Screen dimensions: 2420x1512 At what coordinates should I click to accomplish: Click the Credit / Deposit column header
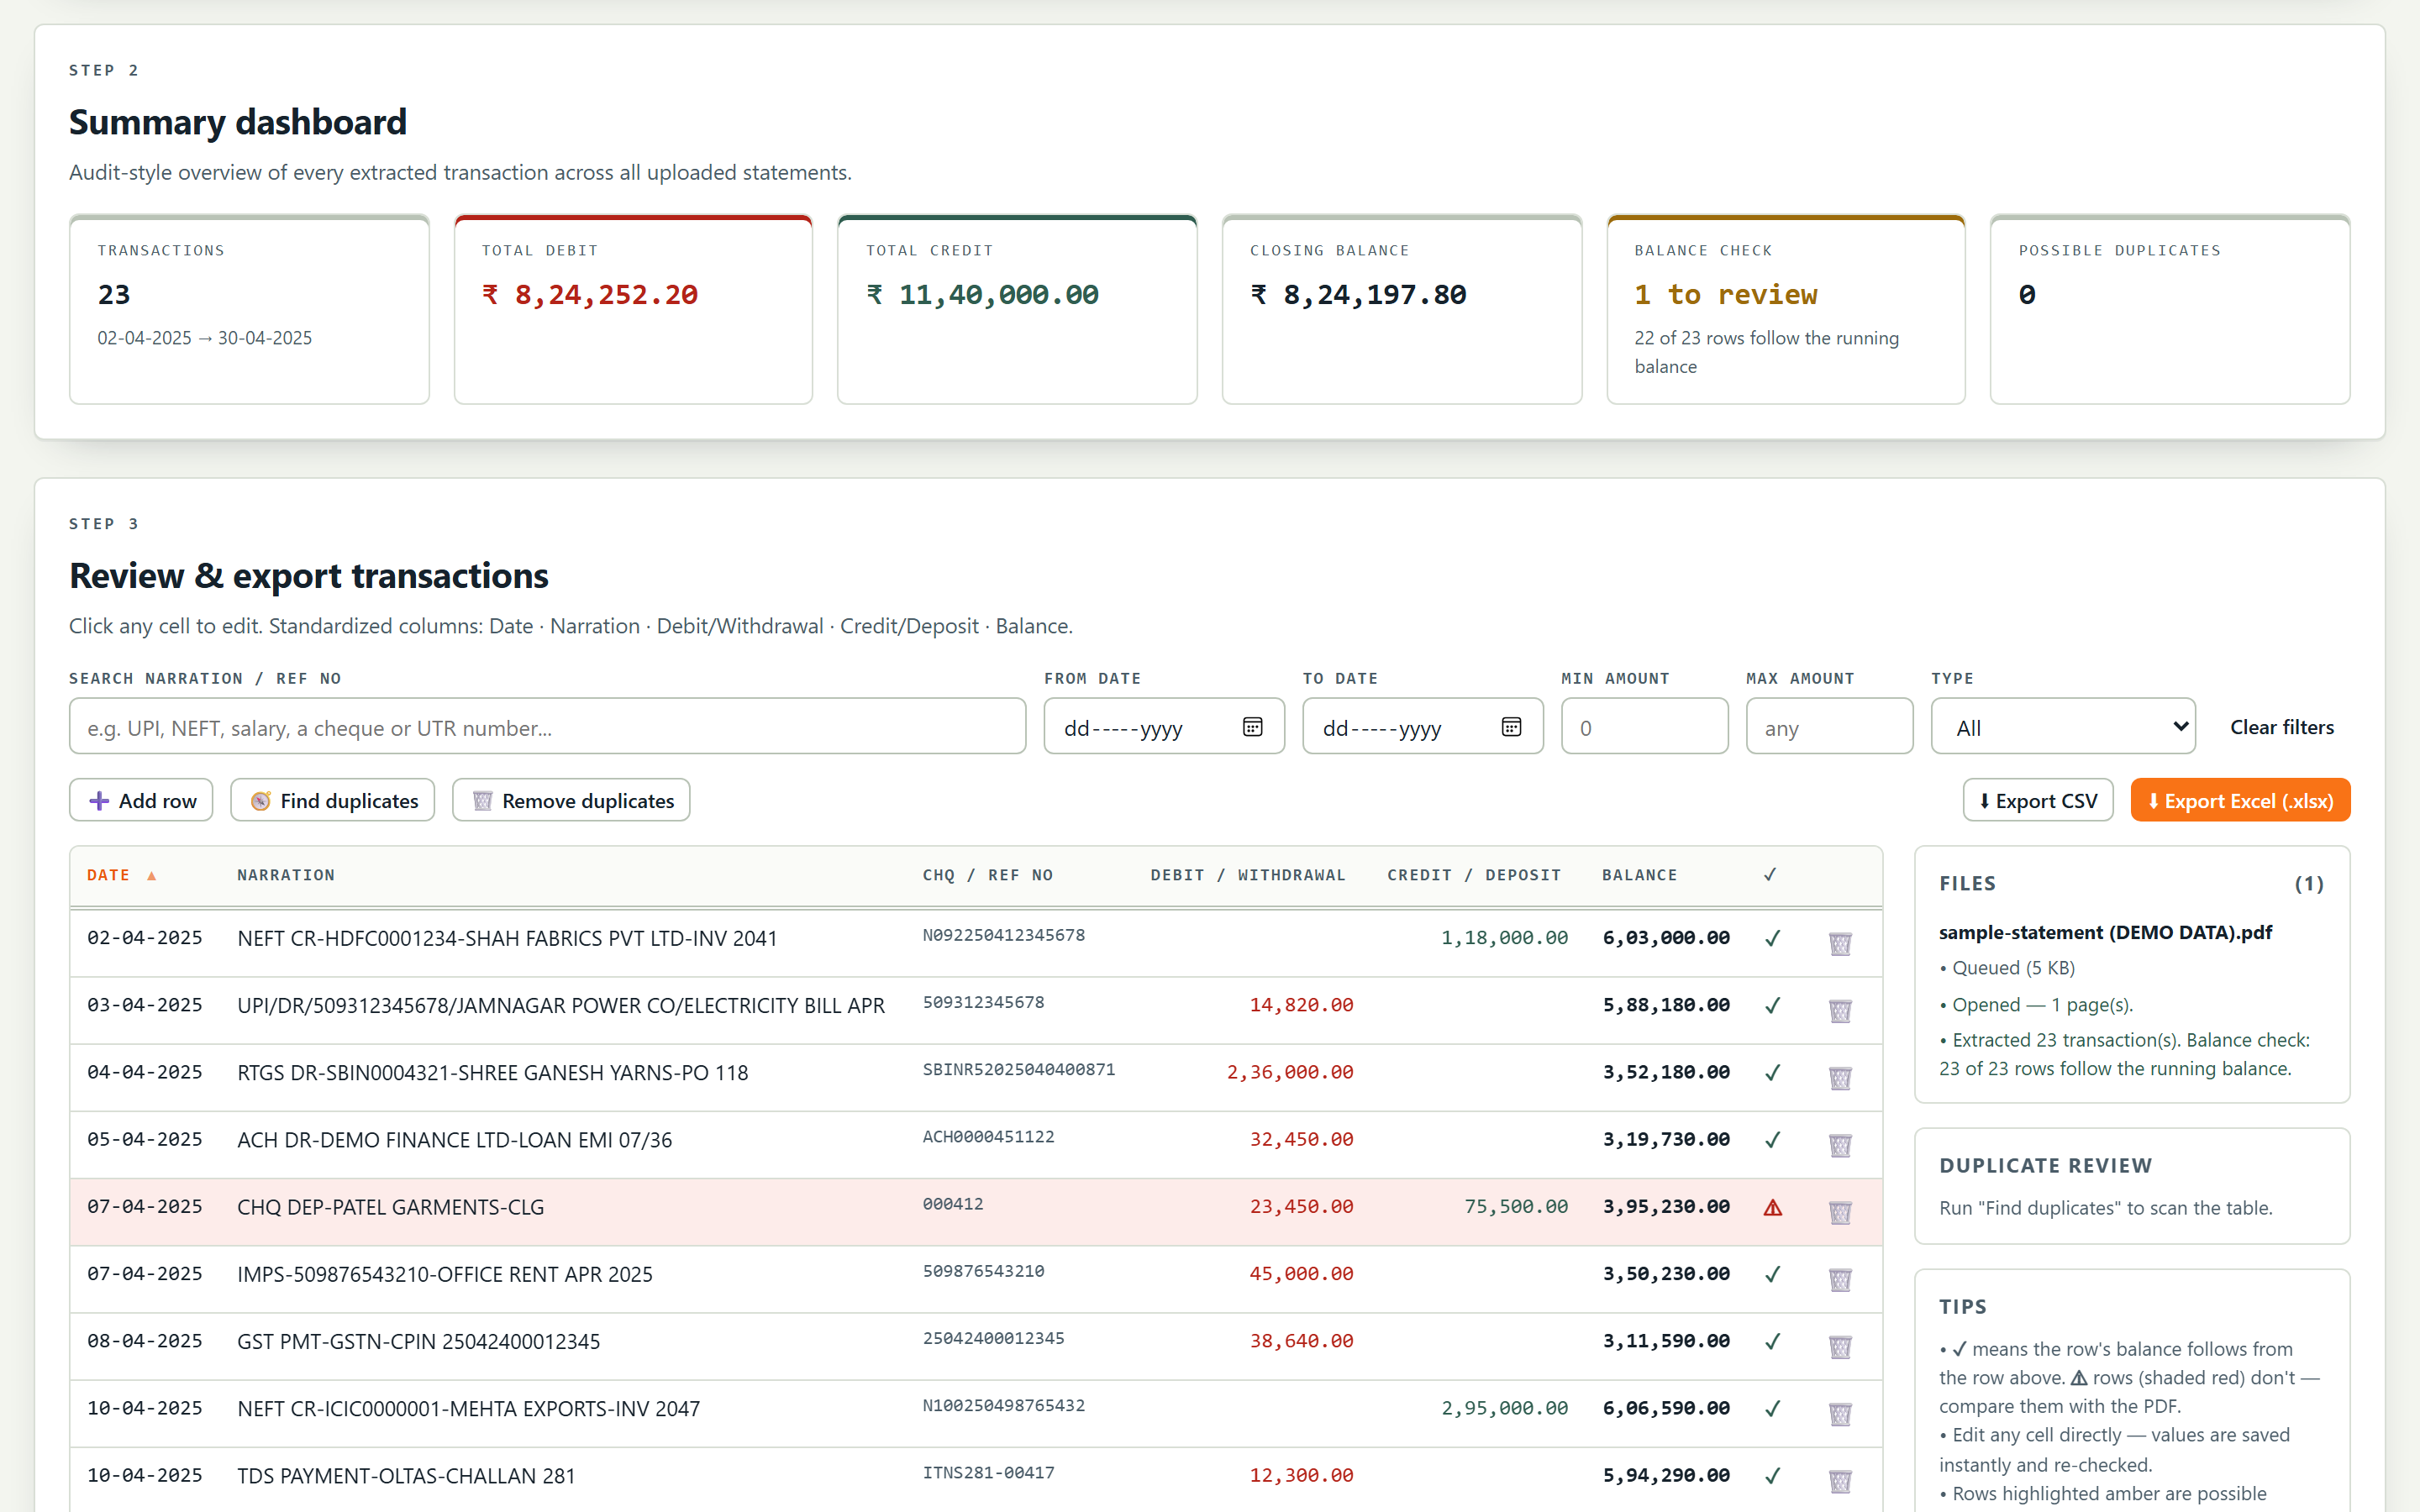(1474, 875)
